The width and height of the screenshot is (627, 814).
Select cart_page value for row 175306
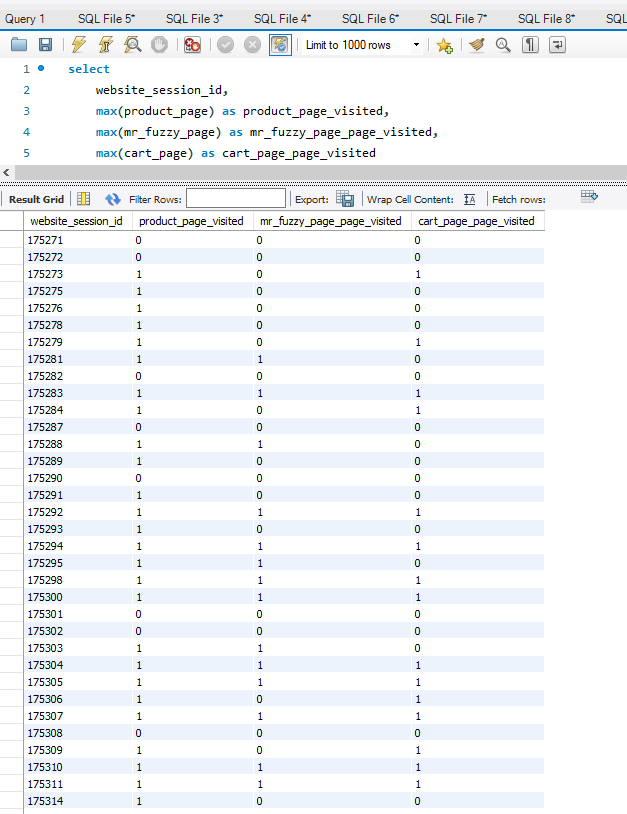coord(478,699)
